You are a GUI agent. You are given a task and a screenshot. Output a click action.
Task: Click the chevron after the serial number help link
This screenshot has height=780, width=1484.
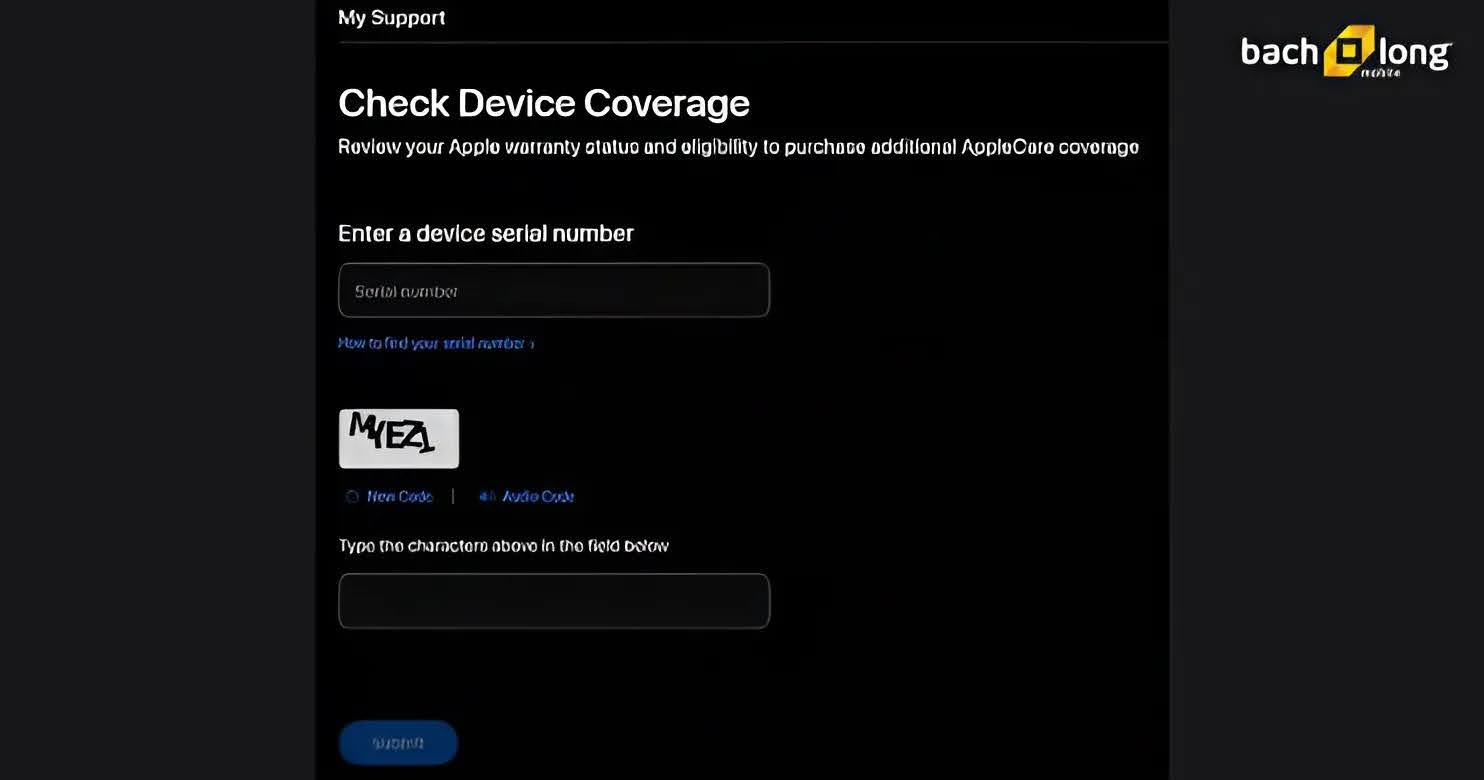coord(531,344)
